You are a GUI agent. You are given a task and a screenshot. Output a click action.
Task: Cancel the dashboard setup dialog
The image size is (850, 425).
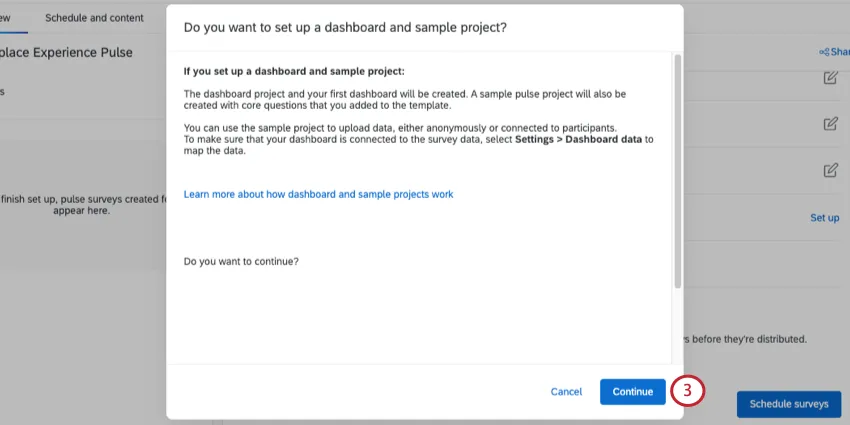566,392
